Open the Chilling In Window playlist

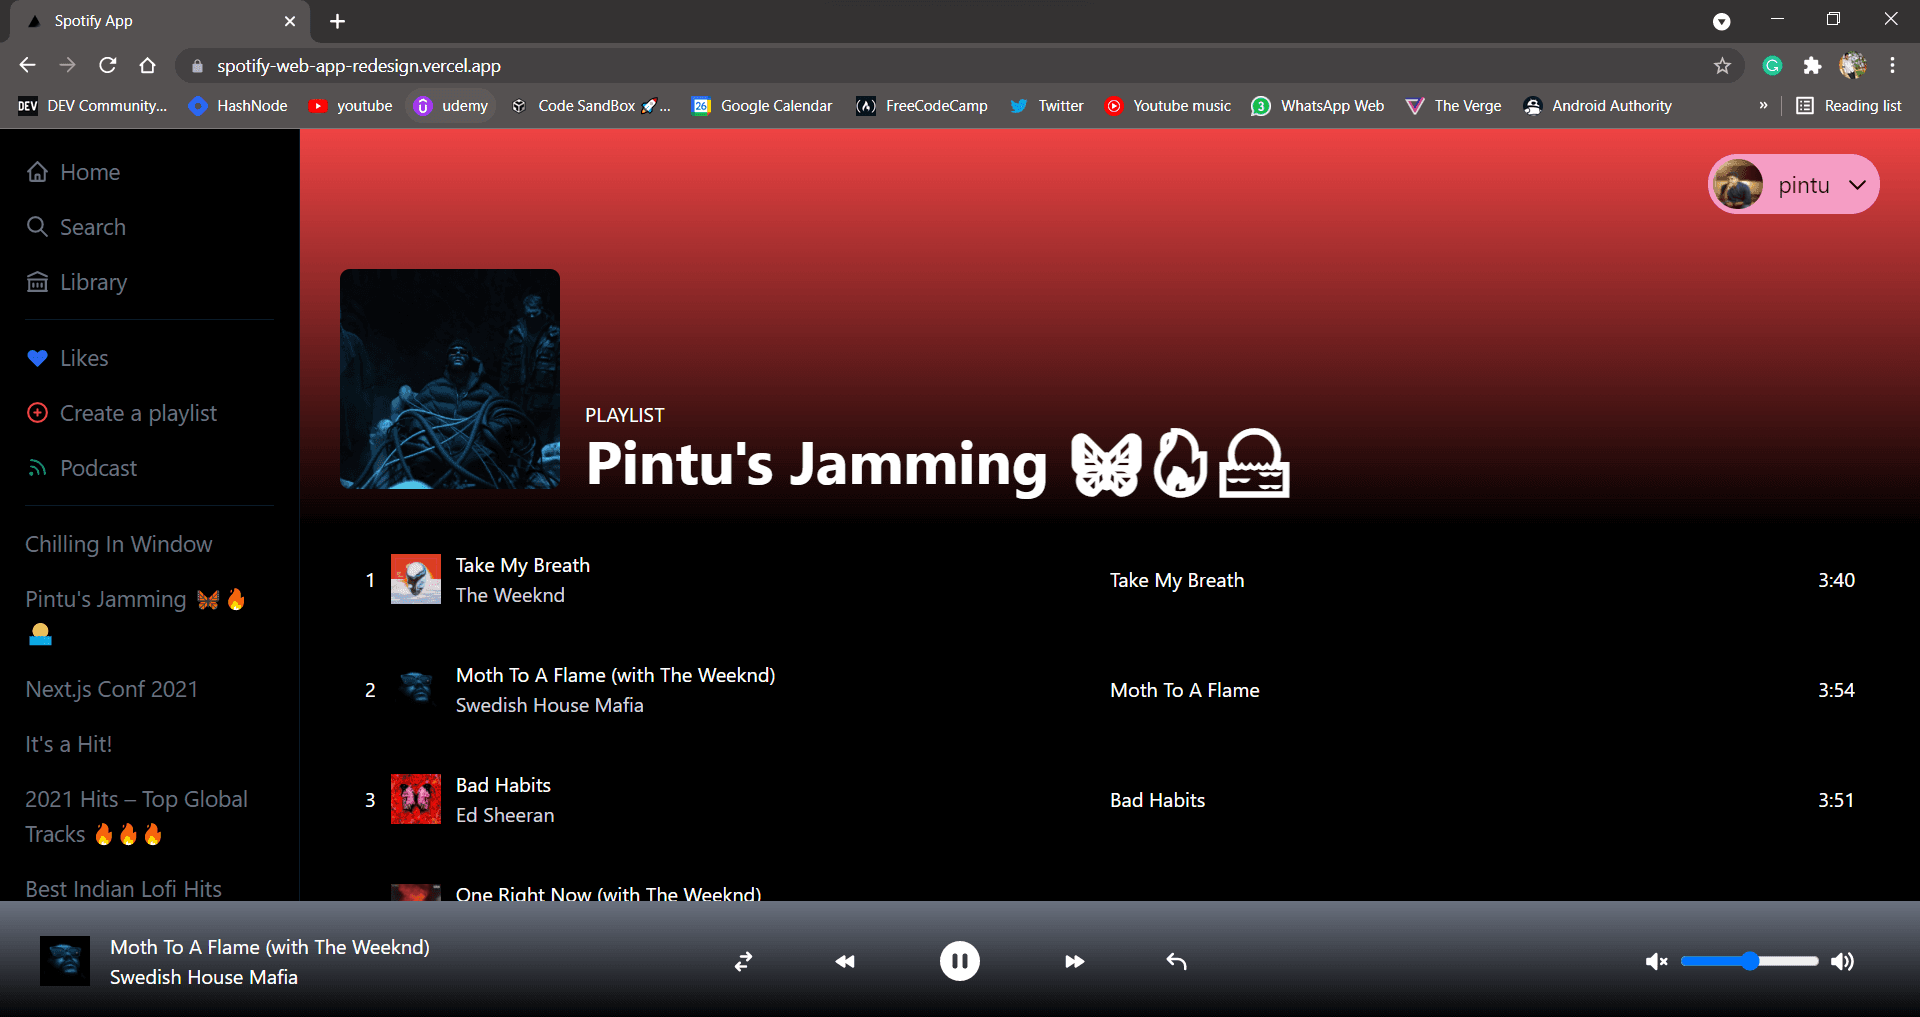point(119,544)
